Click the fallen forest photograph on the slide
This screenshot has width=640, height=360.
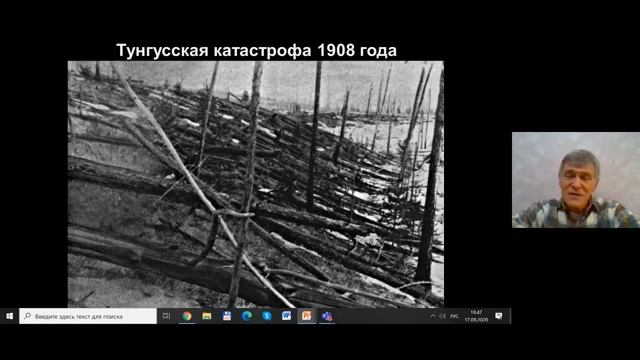(x=256, y=184)
